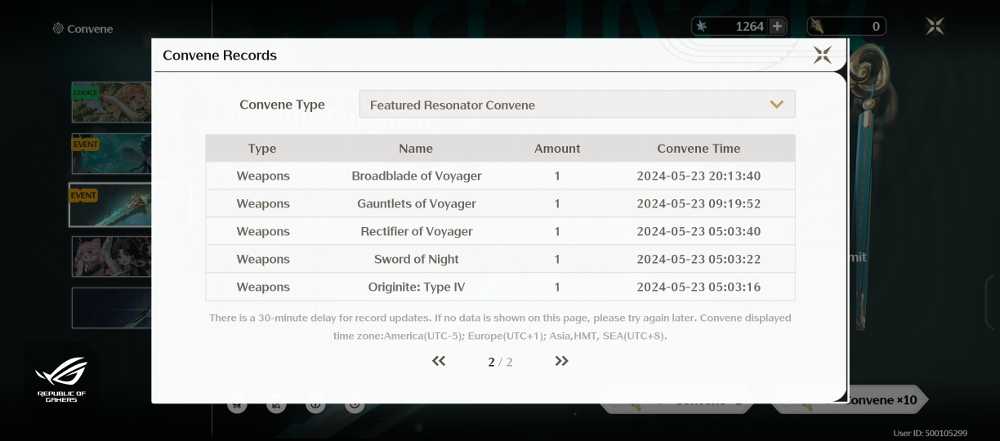Click the Name column header
The height and width of the screenshot is (441, 1000).
(416, 149)
